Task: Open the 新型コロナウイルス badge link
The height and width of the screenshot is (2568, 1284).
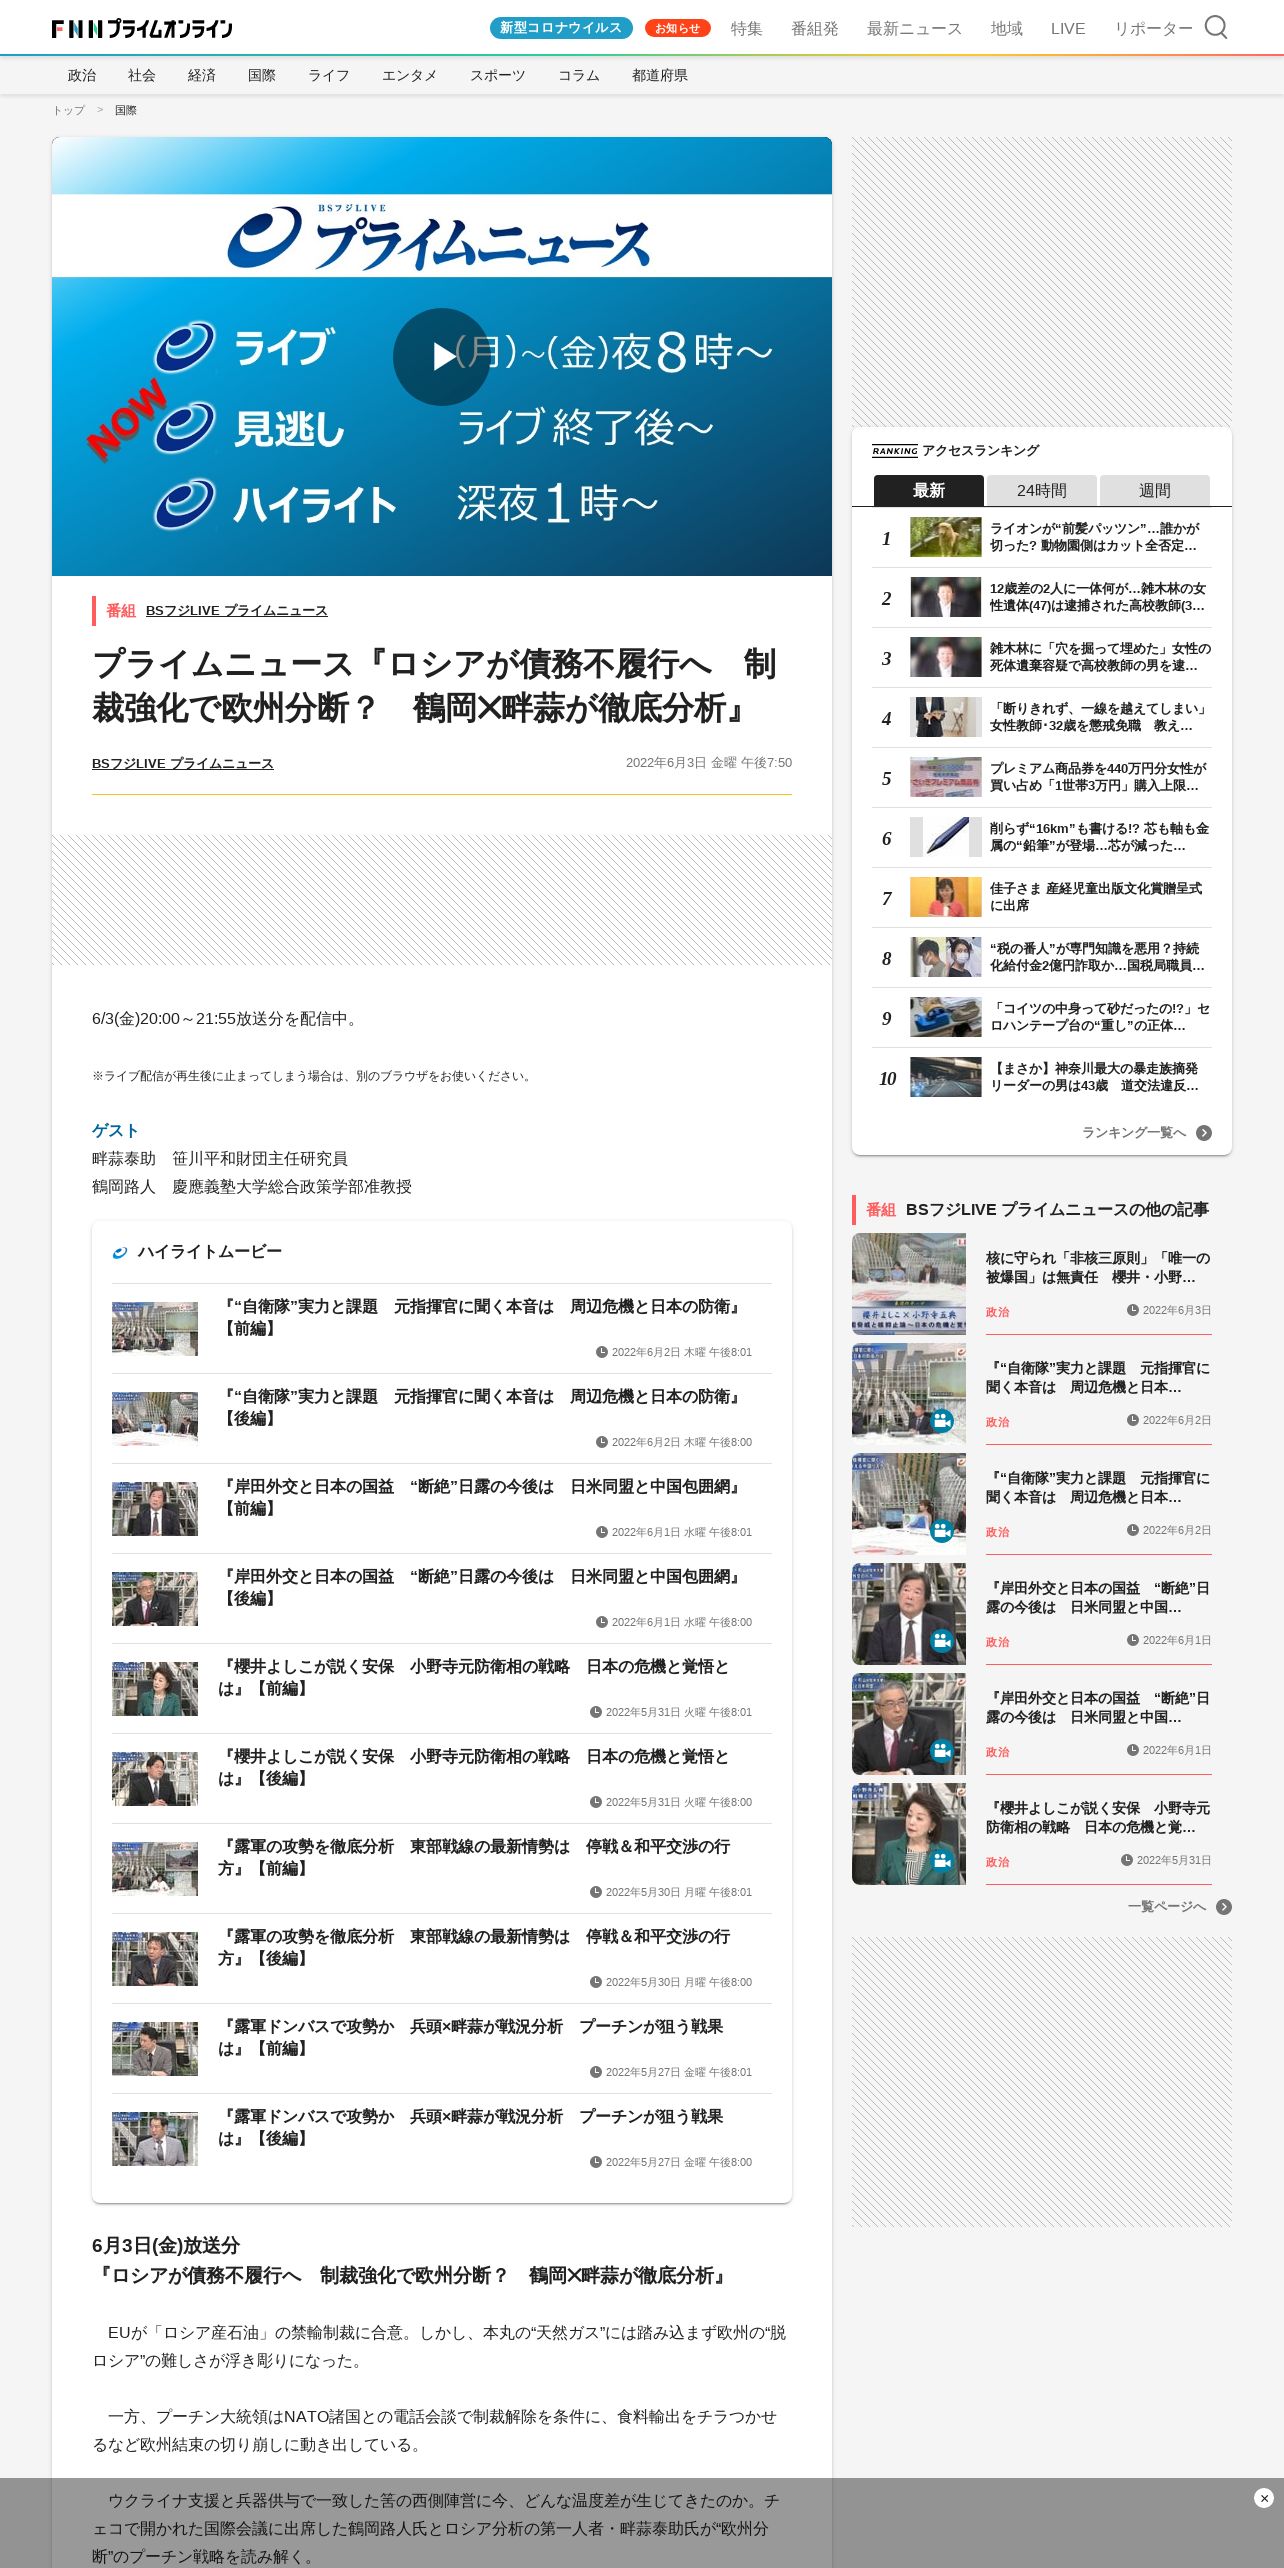Action: (561, 28)
